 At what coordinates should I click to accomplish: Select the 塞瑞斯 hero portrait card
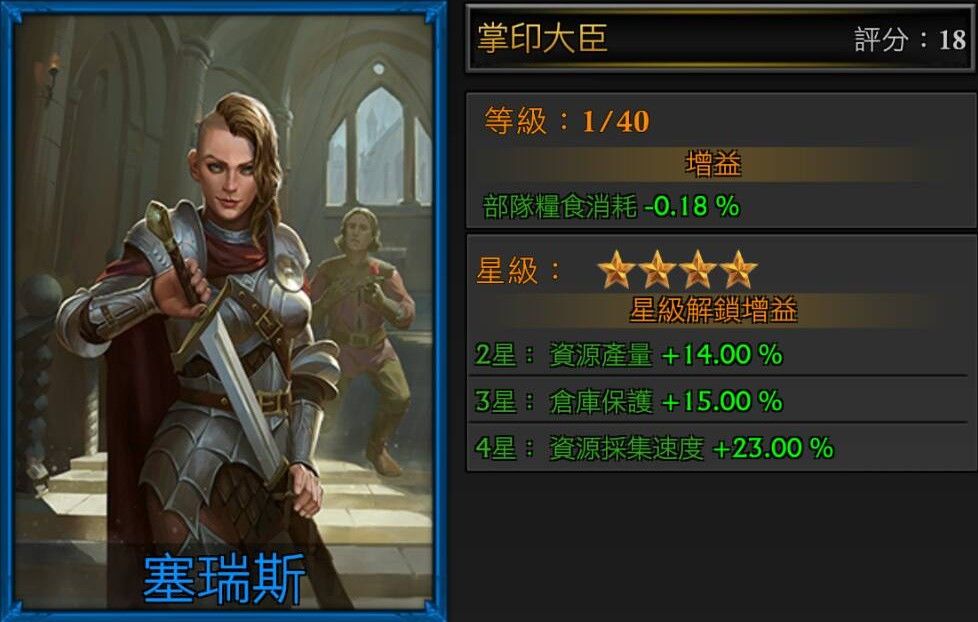tap(223, 311)
